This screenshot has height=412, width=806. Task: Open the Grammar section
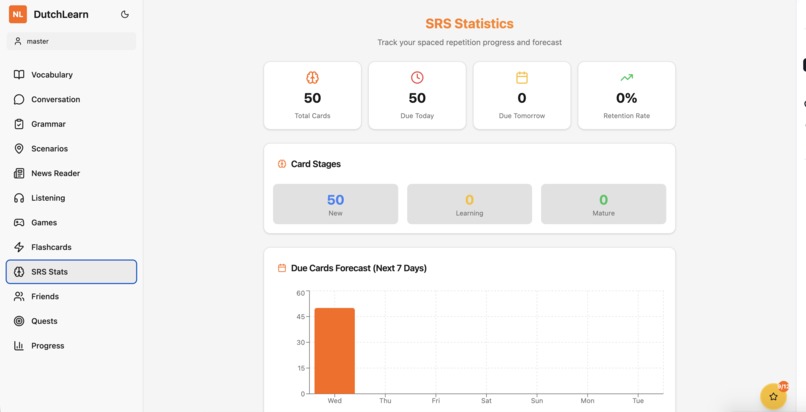[71, 124]
